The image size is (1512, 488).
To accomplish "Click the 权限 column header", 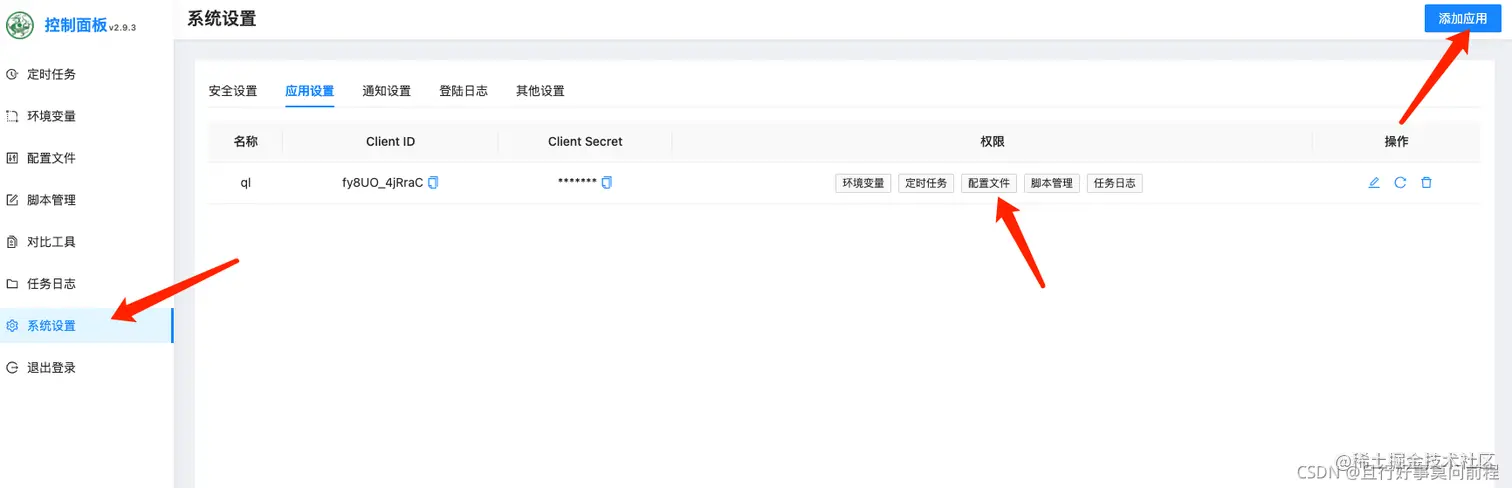I will point(992,142).
